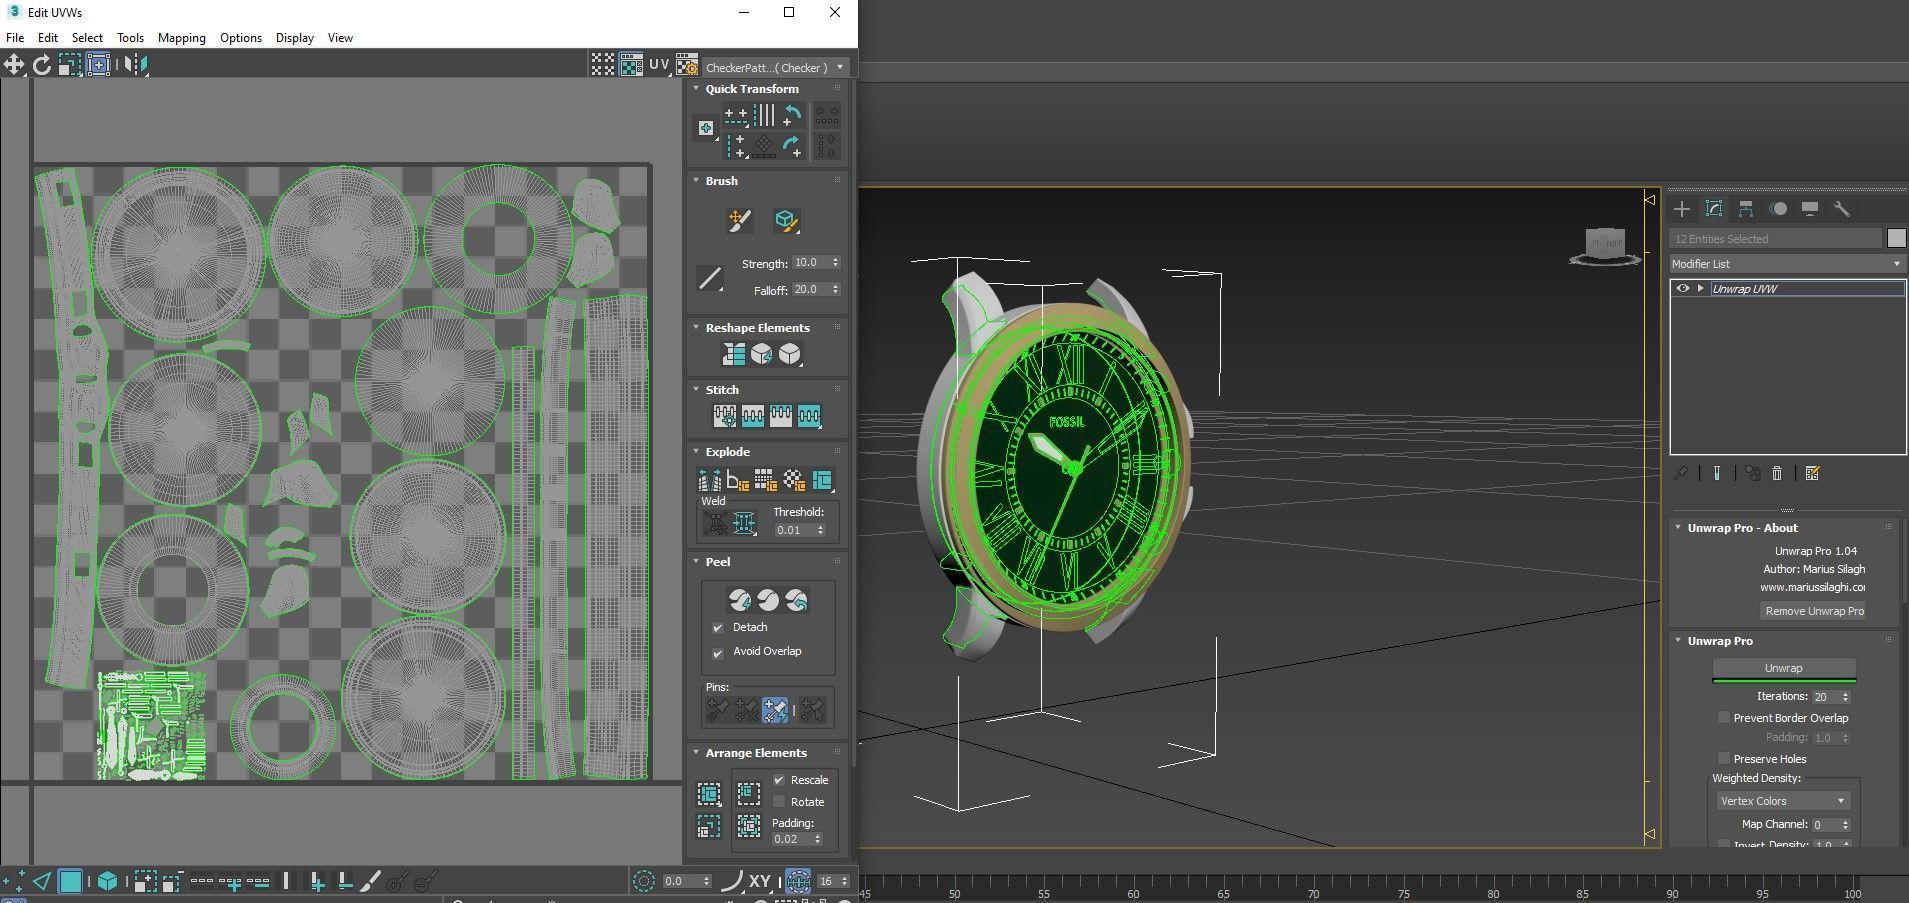Click the UV coordinate display button

coord(659,65)
